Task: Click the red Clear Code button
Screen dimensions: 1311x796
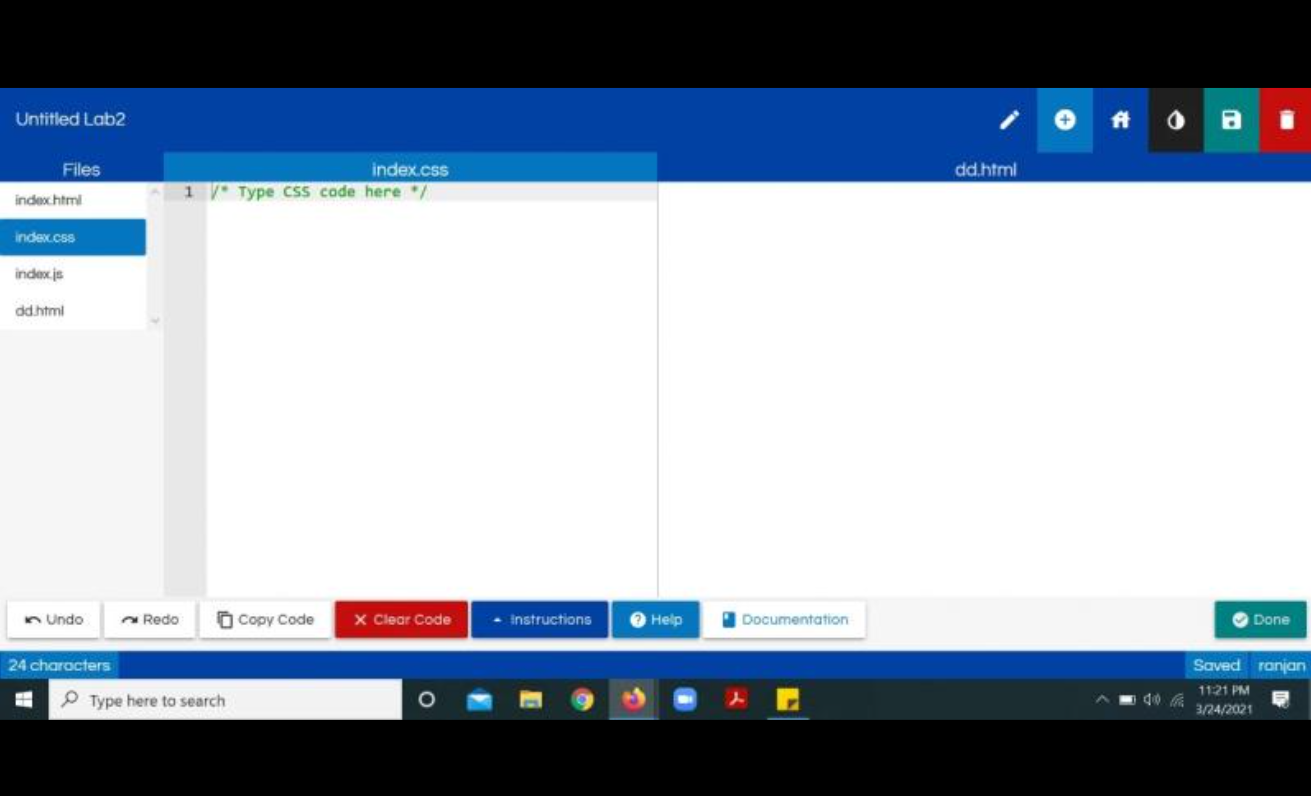Action: point(401,620)
